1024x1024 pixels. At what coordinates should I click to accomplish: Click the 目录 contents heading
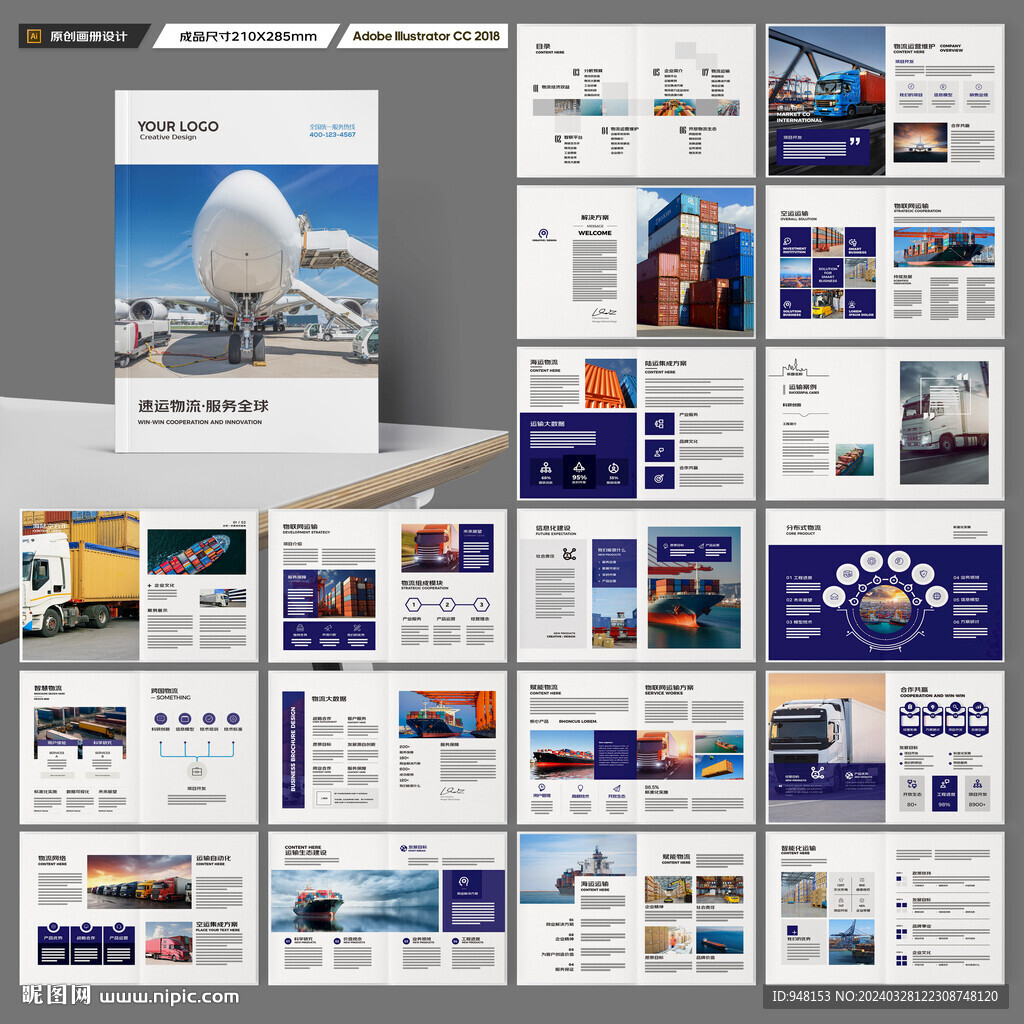[543, 46]
